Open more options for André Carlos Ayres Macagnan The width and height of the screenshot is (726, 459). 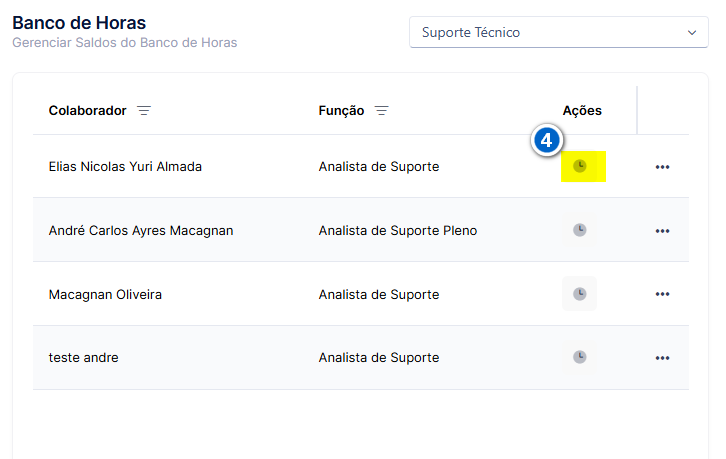(663, 231)
